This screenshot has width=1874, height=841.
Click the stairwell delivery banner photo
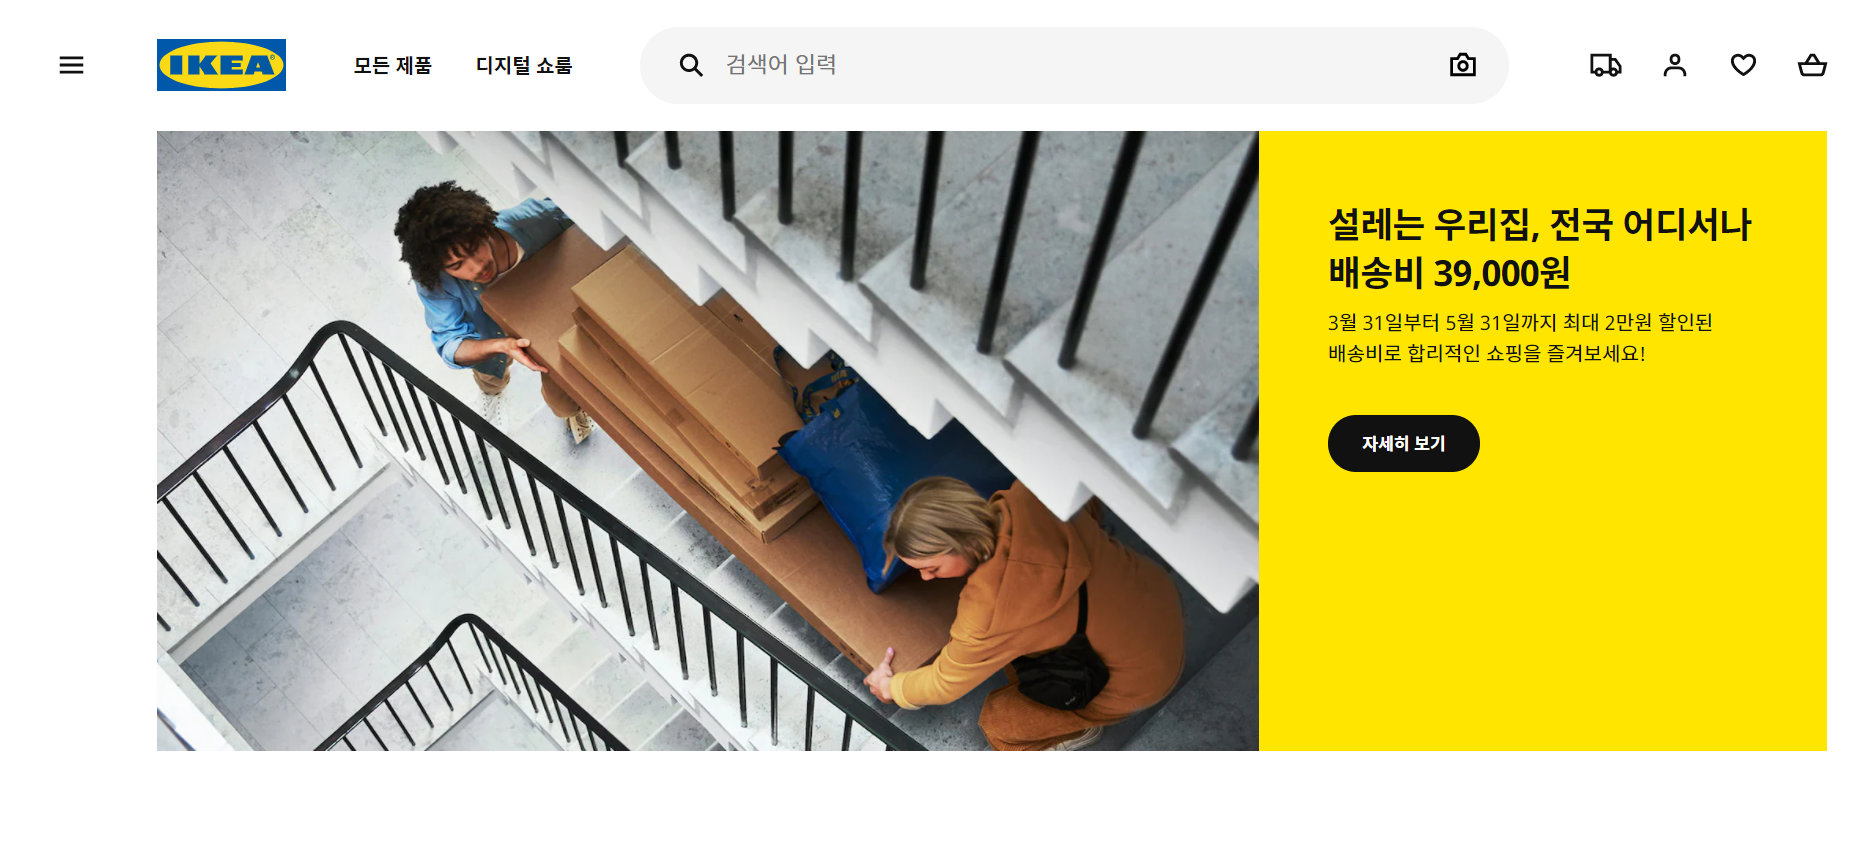708,441
